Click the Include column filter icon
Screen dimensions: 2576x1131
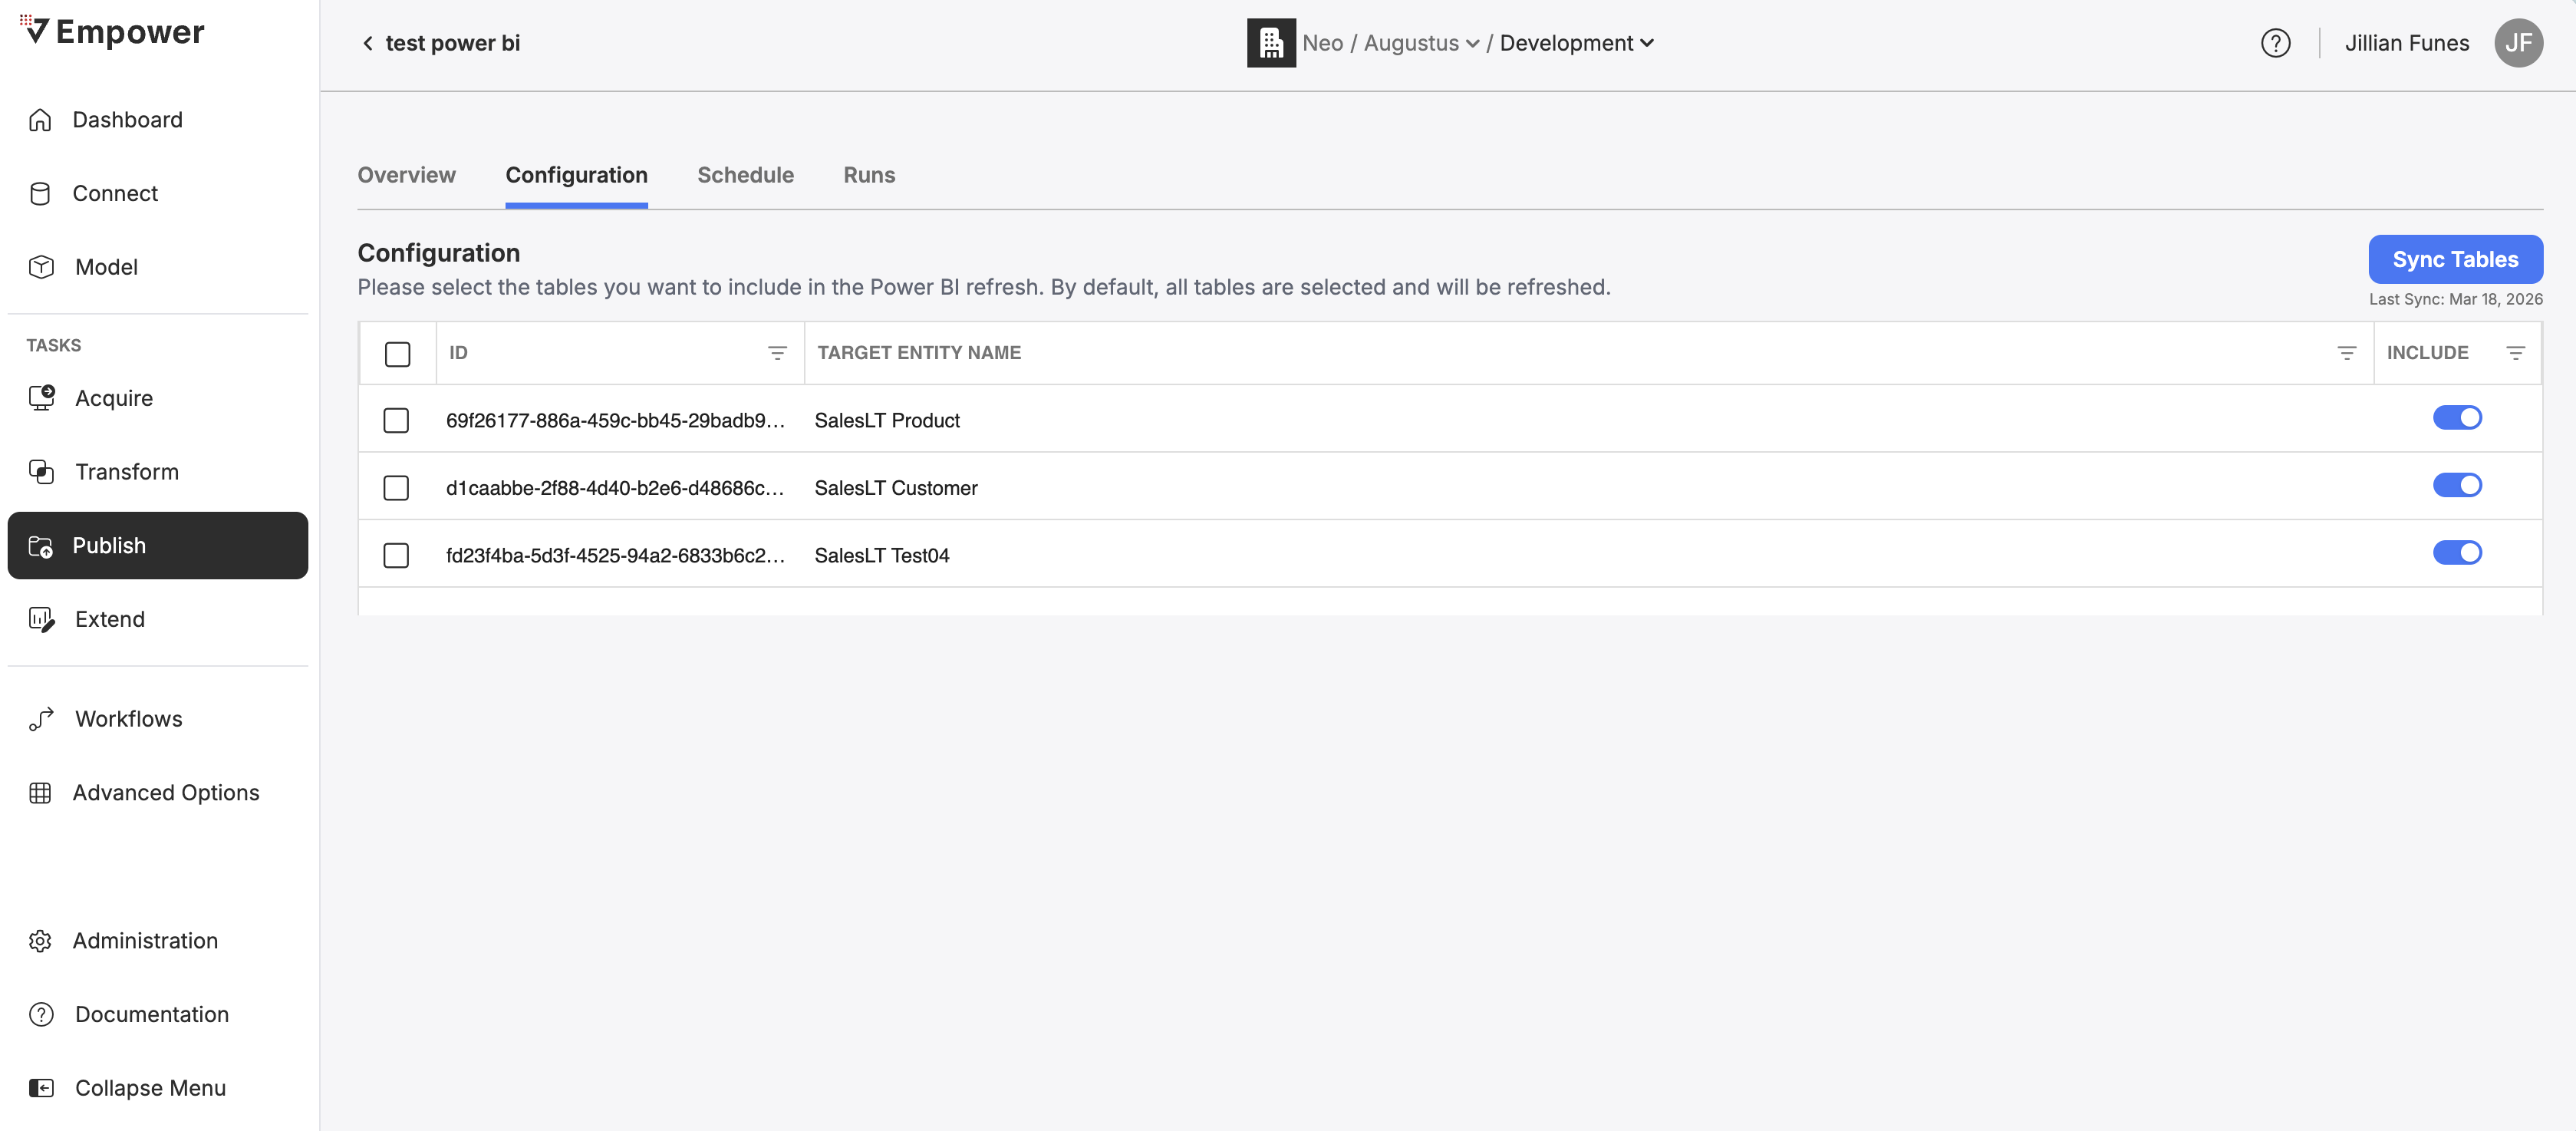click(x=2515, y=353)
